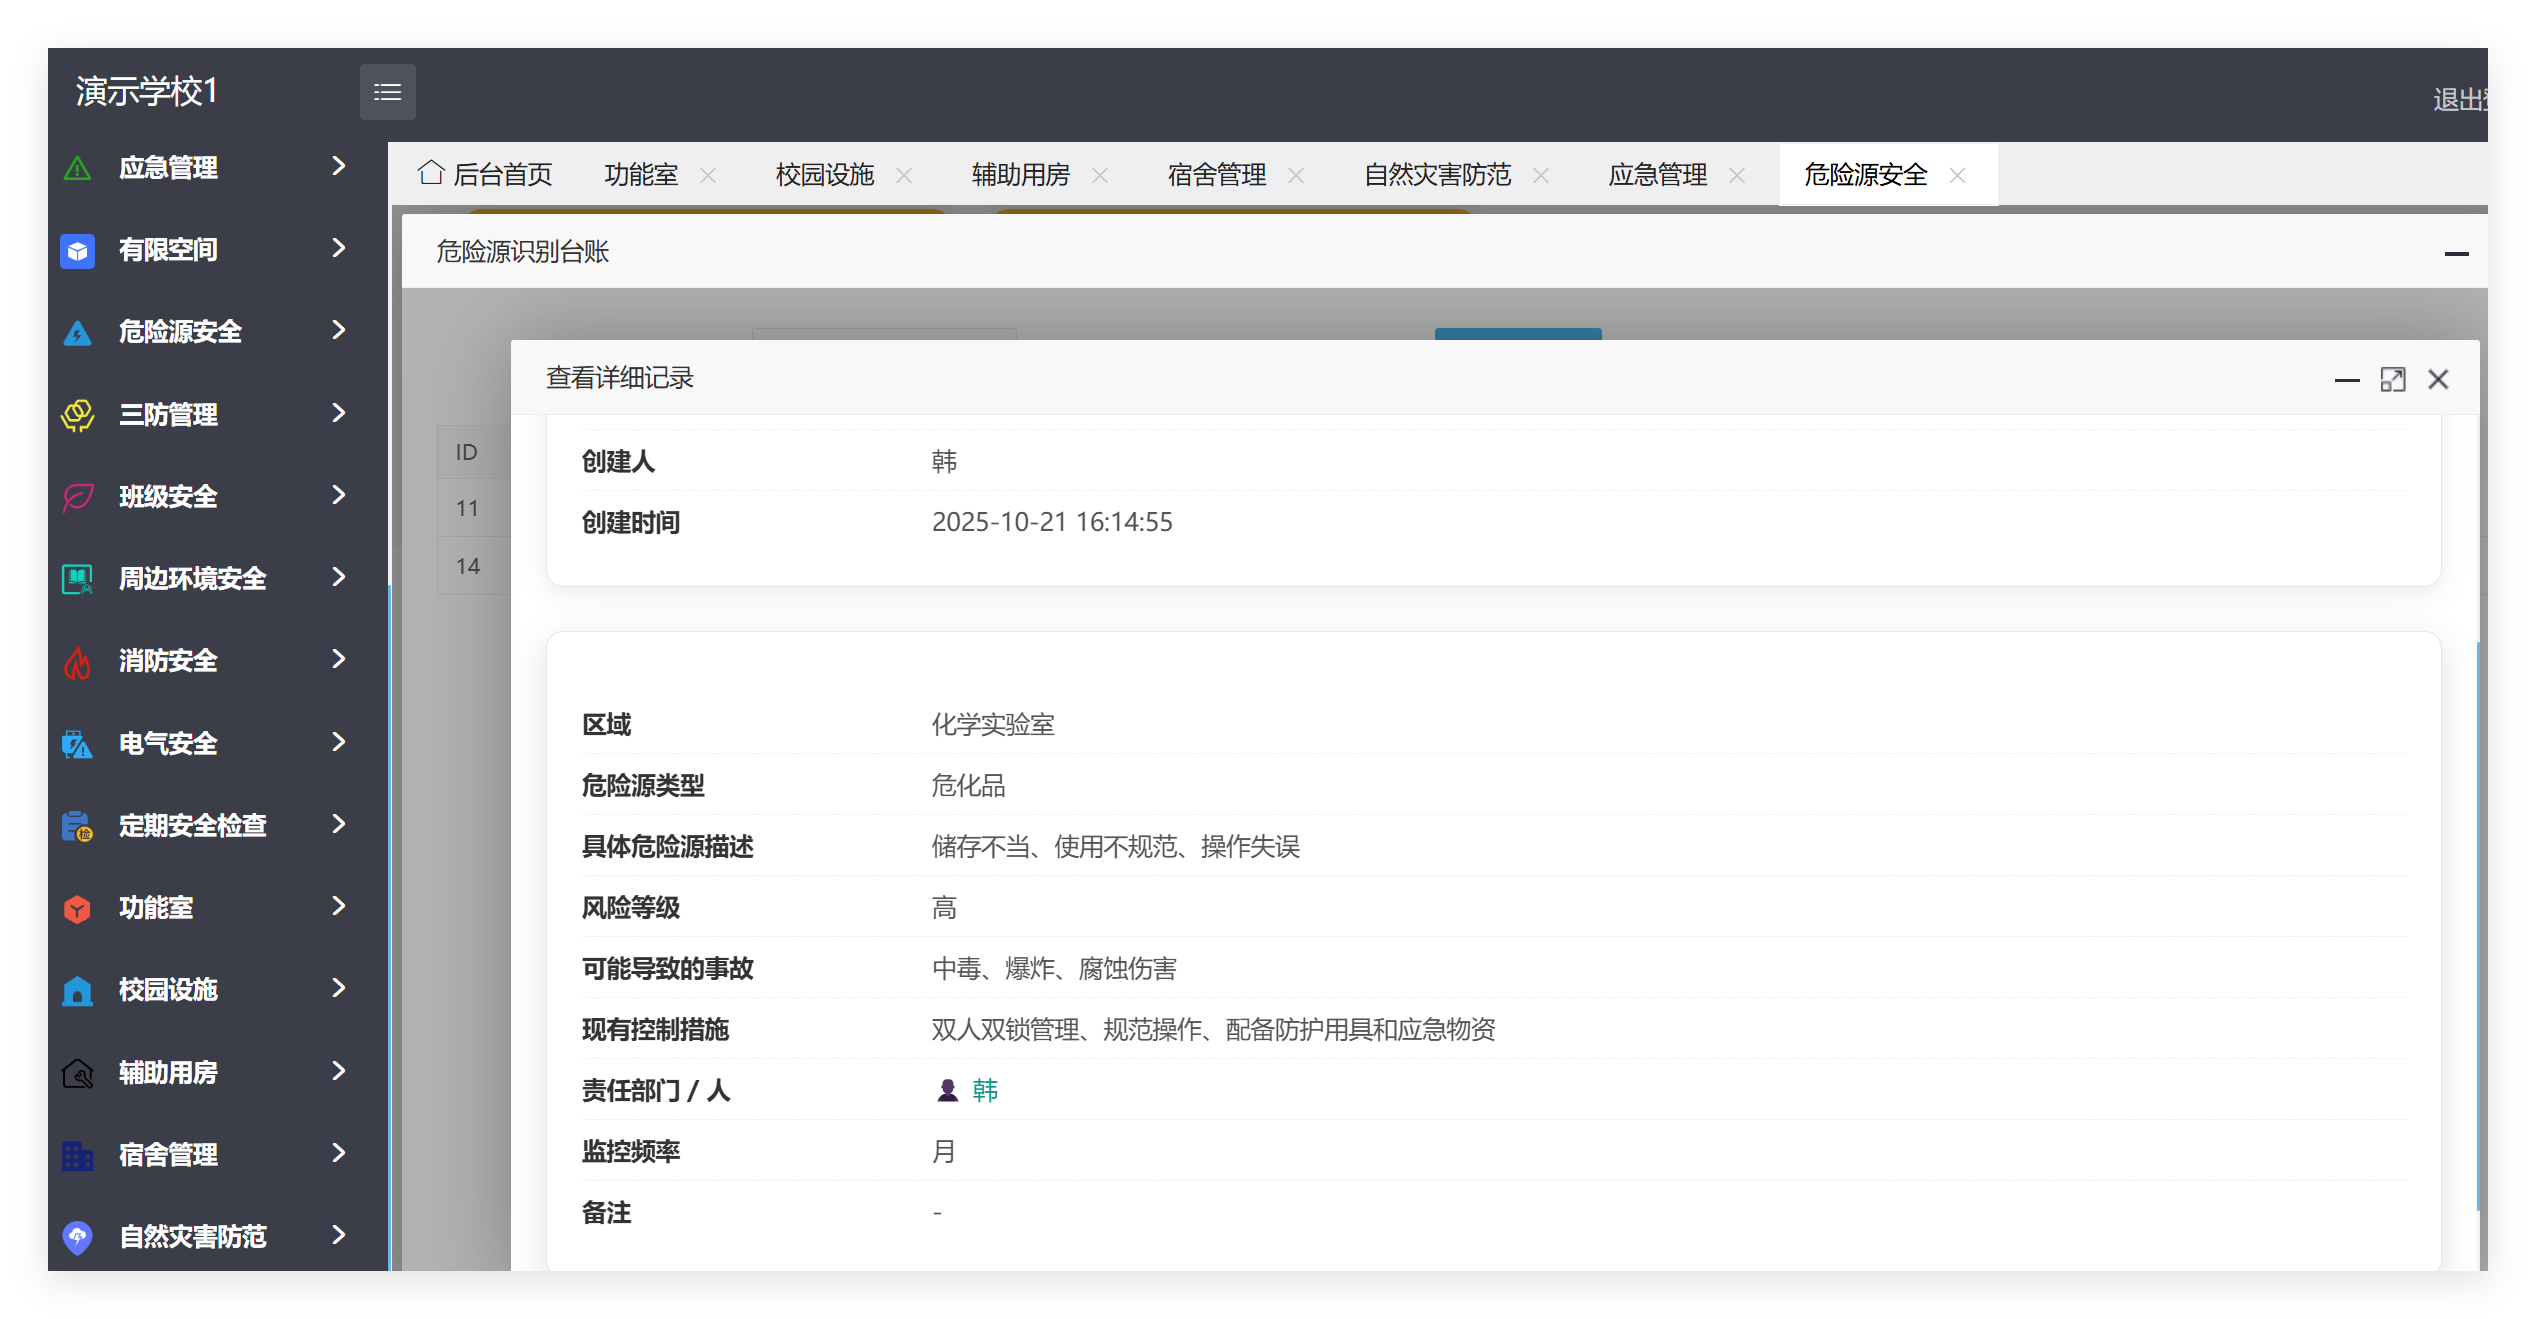Close the 校园设施 tab with its × button
The image size is (2536, 1319).
[905, 174]
